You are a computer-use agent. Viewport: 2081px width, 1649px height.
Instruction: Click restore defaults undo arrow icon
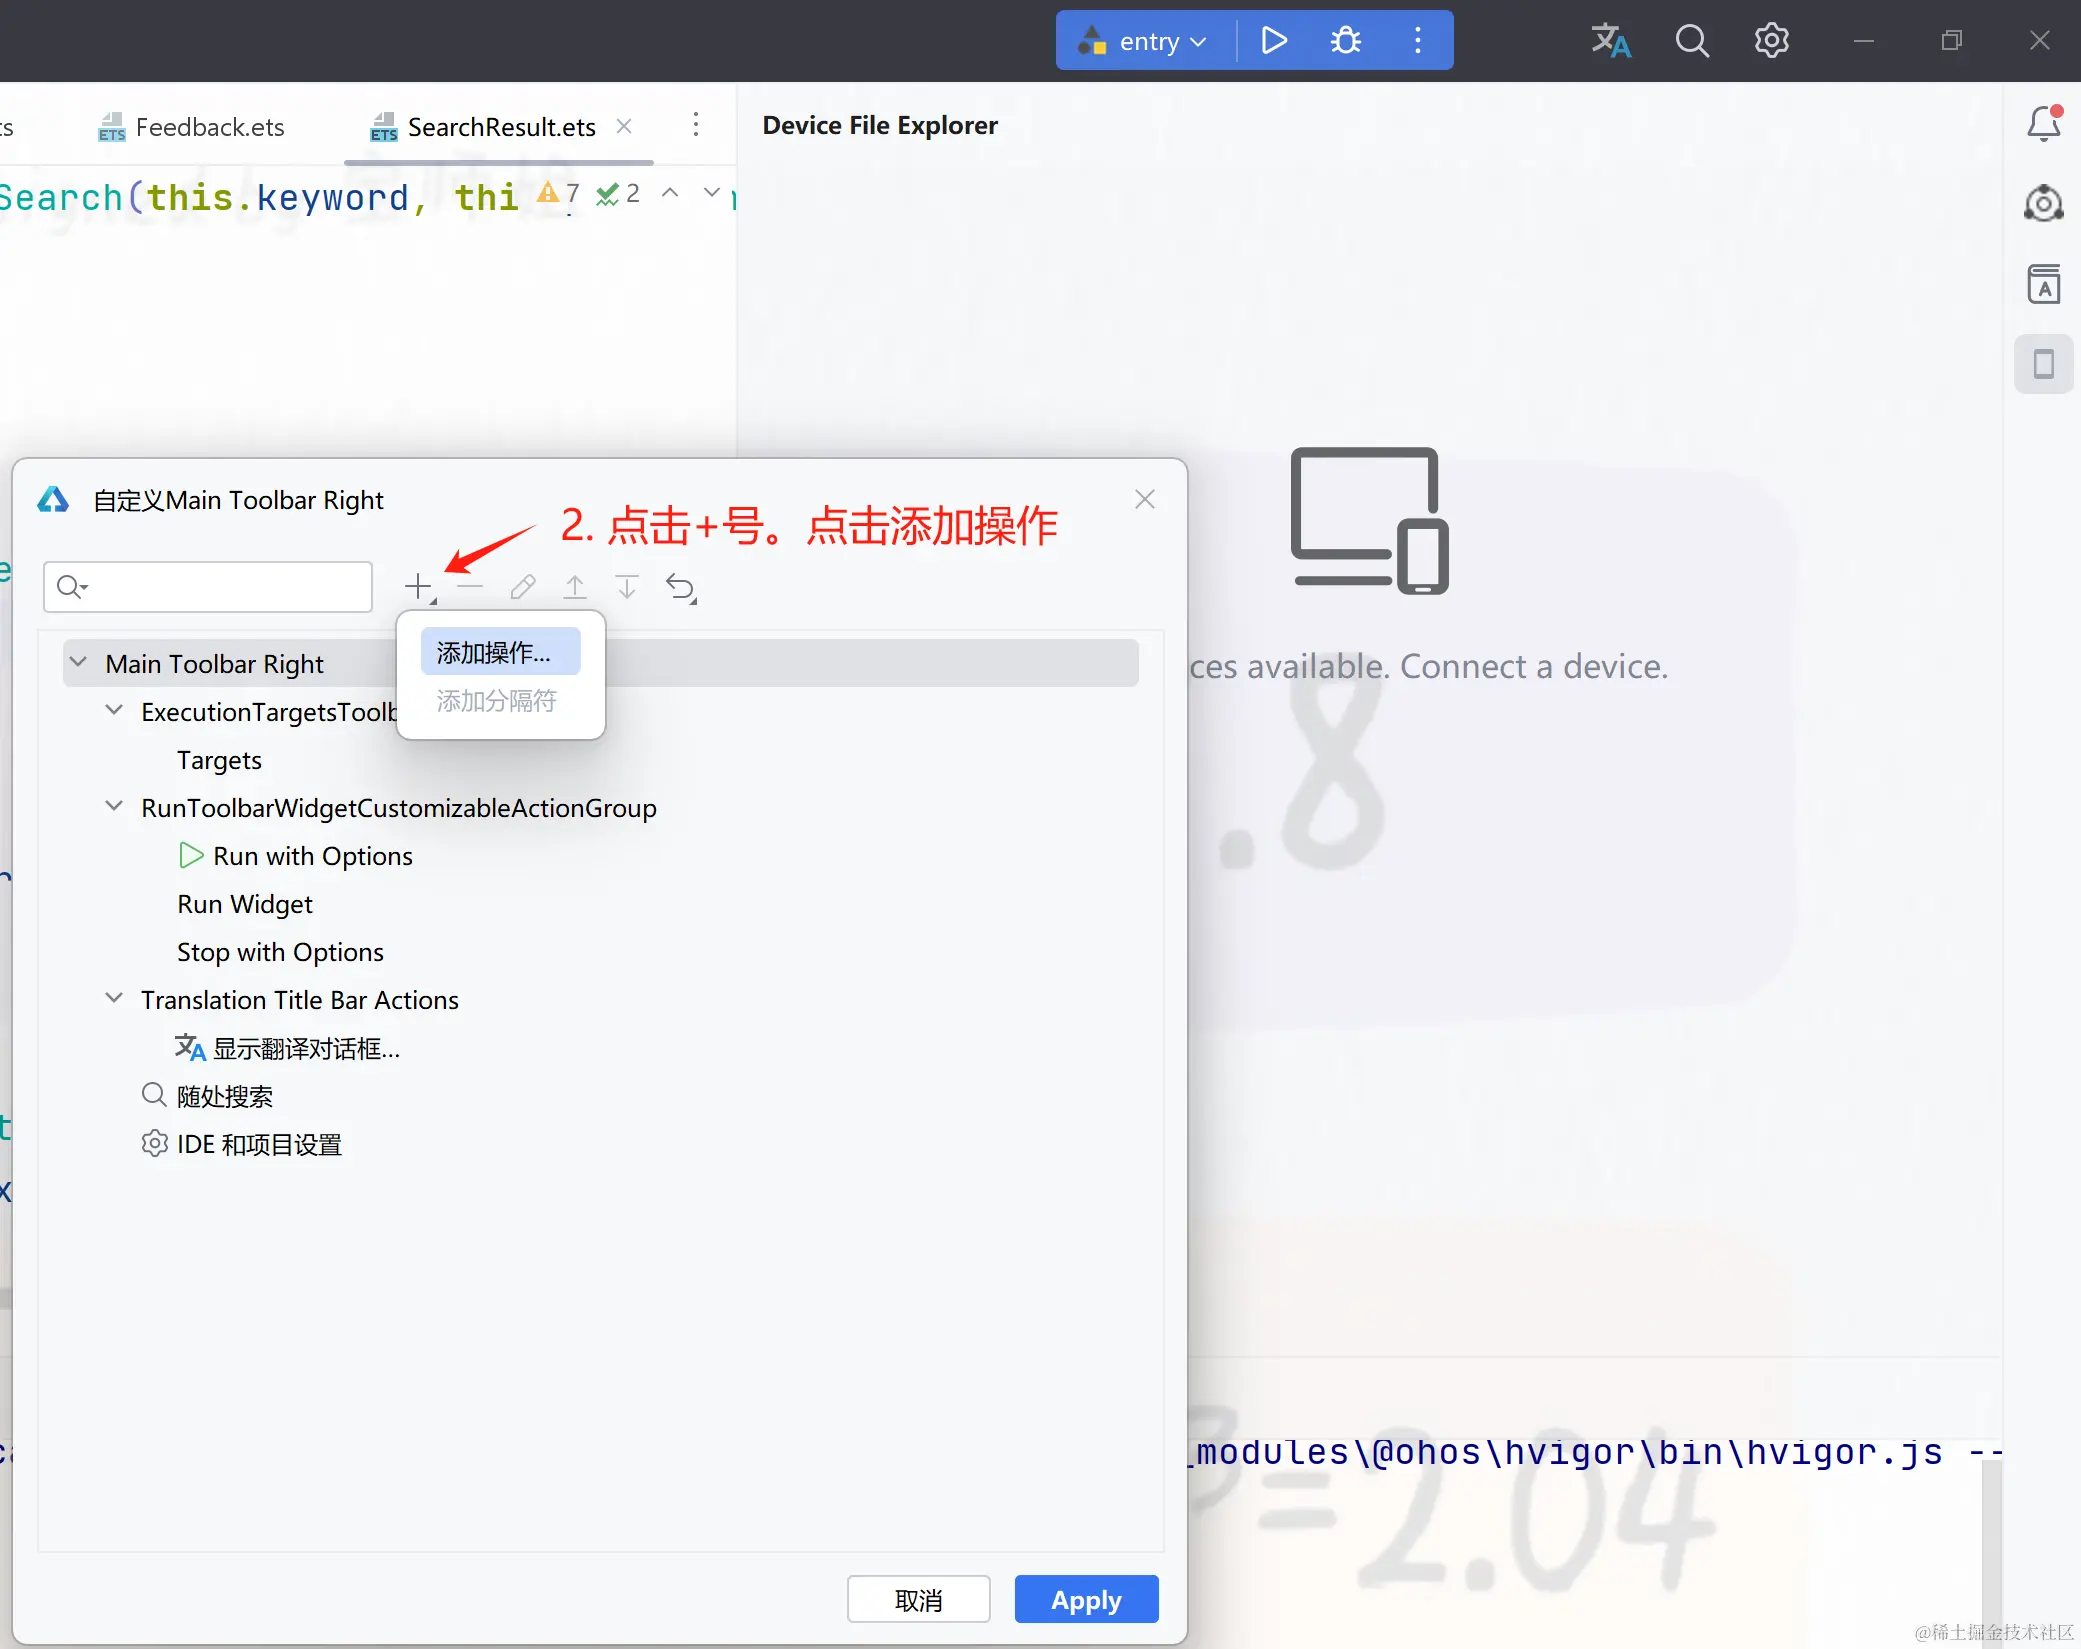pyautogui.click(x=680, y=587)
